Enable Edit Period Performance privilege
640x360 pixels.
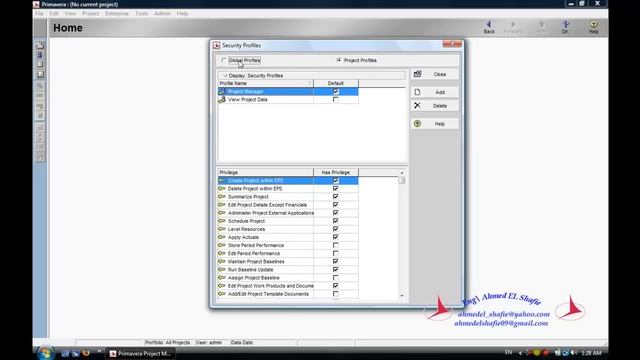coord(336,253)
